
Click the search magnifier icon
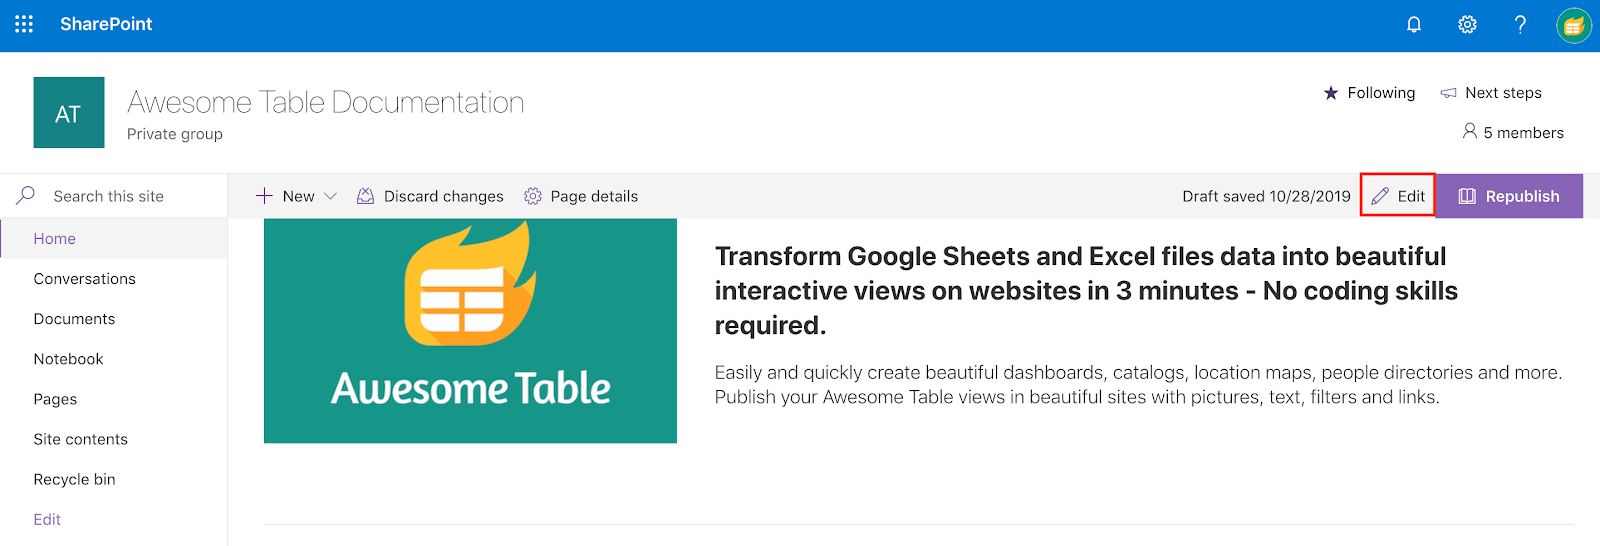26,196
